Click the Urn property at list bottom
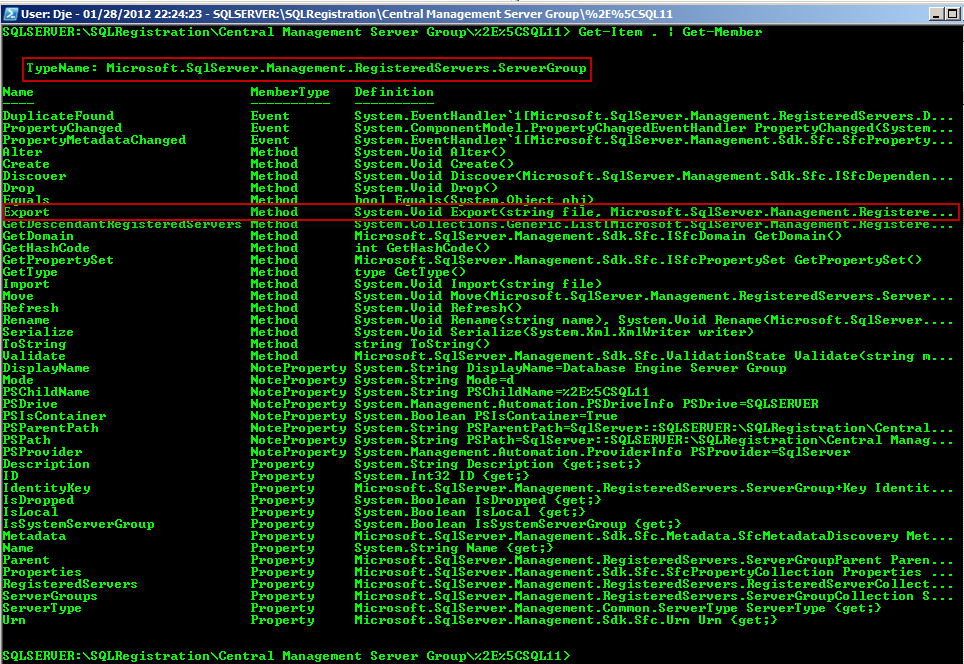This screenshot has width=964, height=664. point(14,620)
